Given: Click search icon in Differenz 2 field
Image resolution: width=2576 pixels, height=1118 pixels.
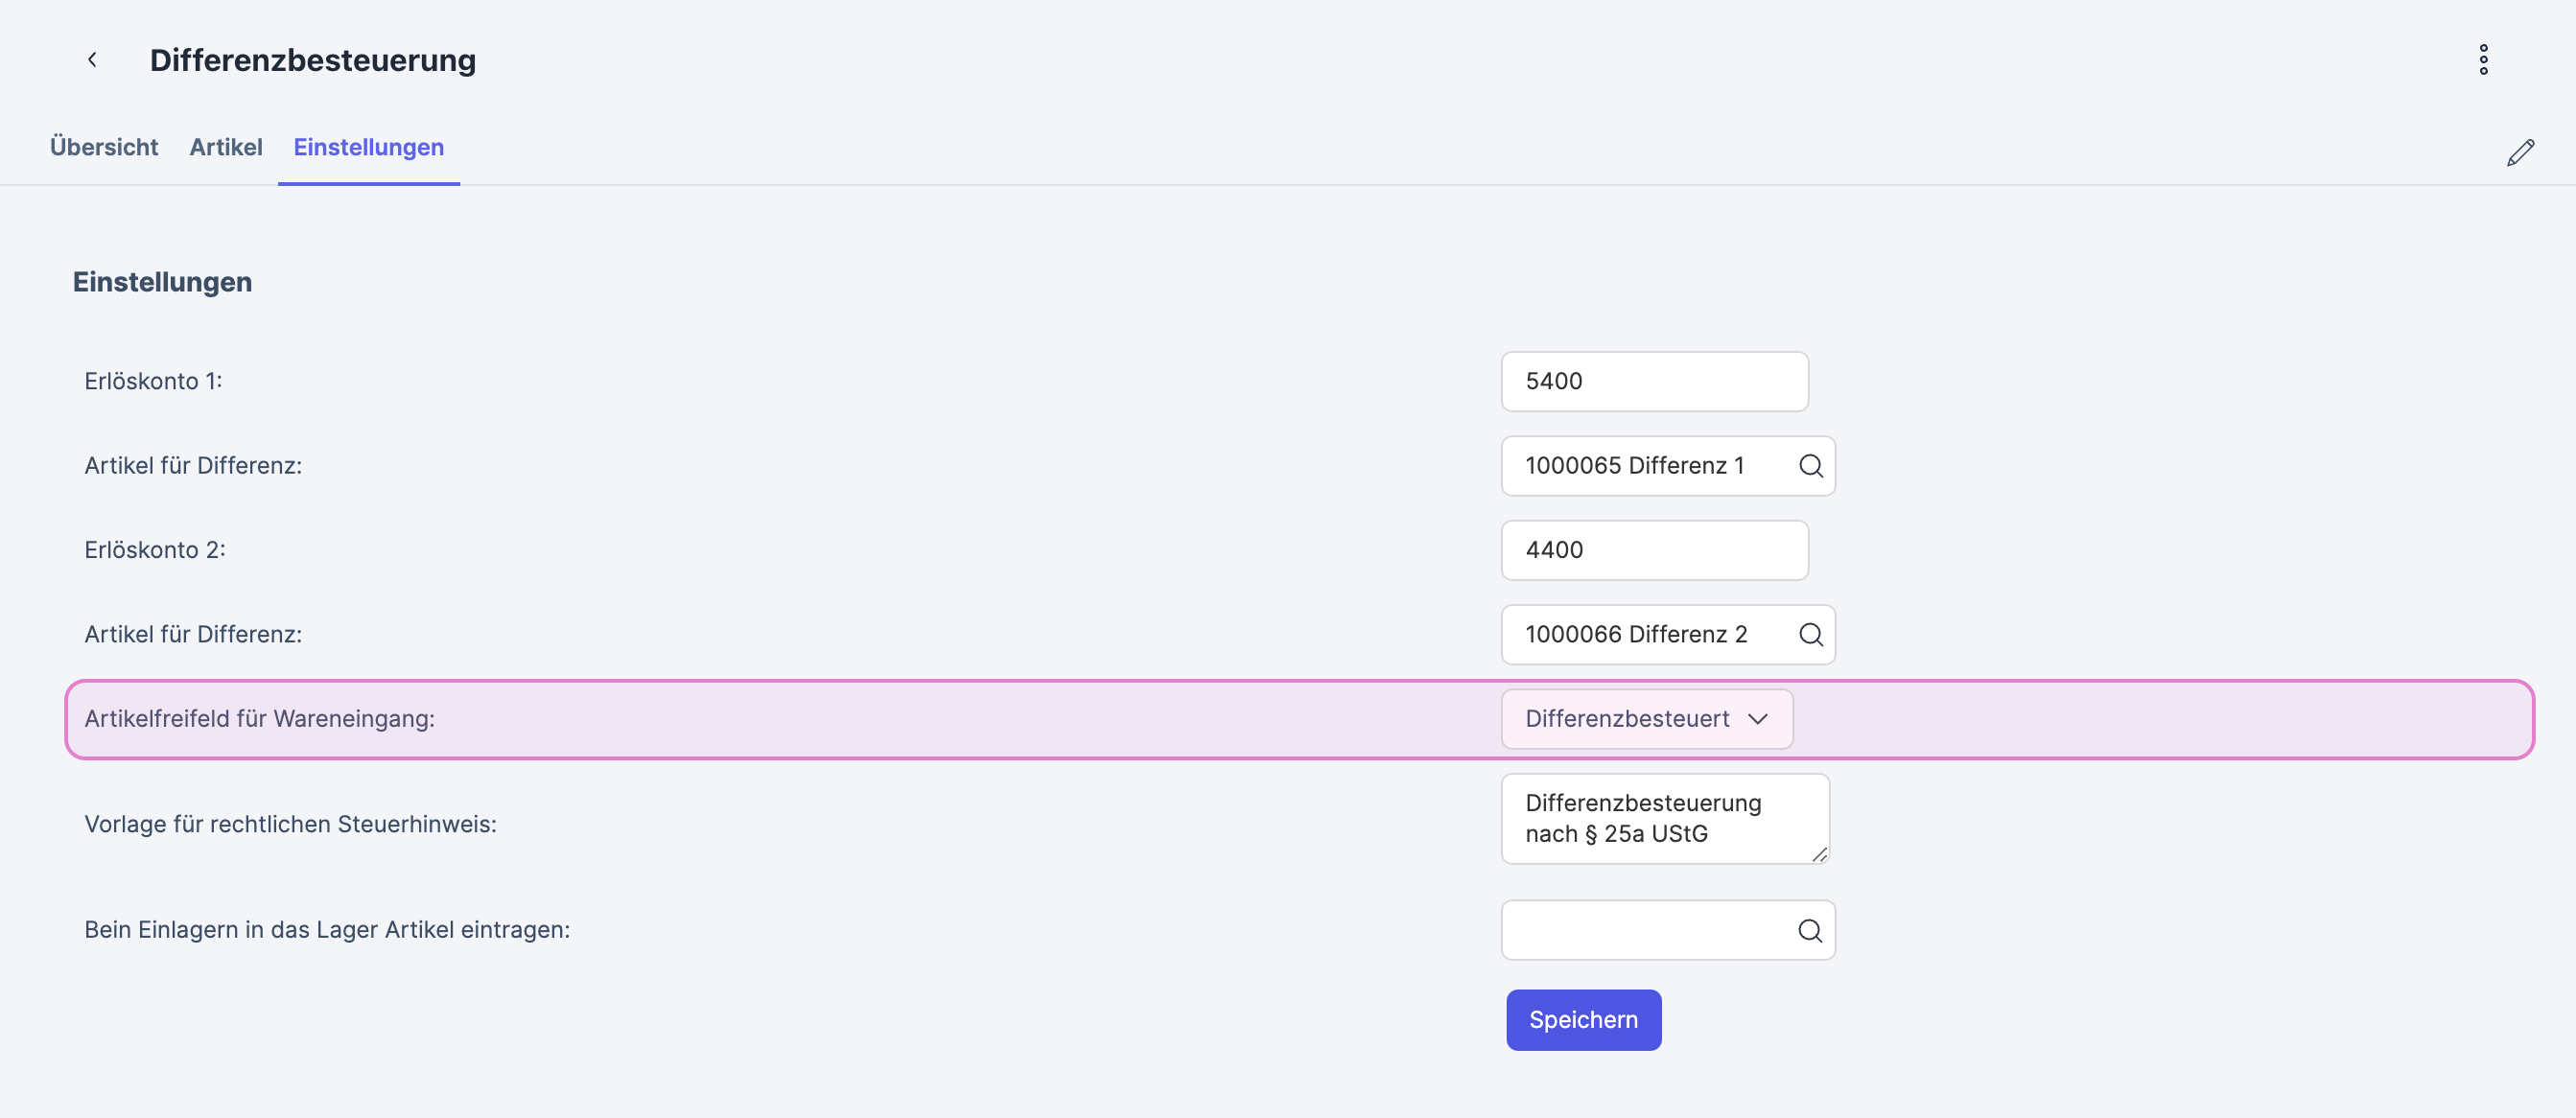Looking at the screenshot, I should (1810, 635).
